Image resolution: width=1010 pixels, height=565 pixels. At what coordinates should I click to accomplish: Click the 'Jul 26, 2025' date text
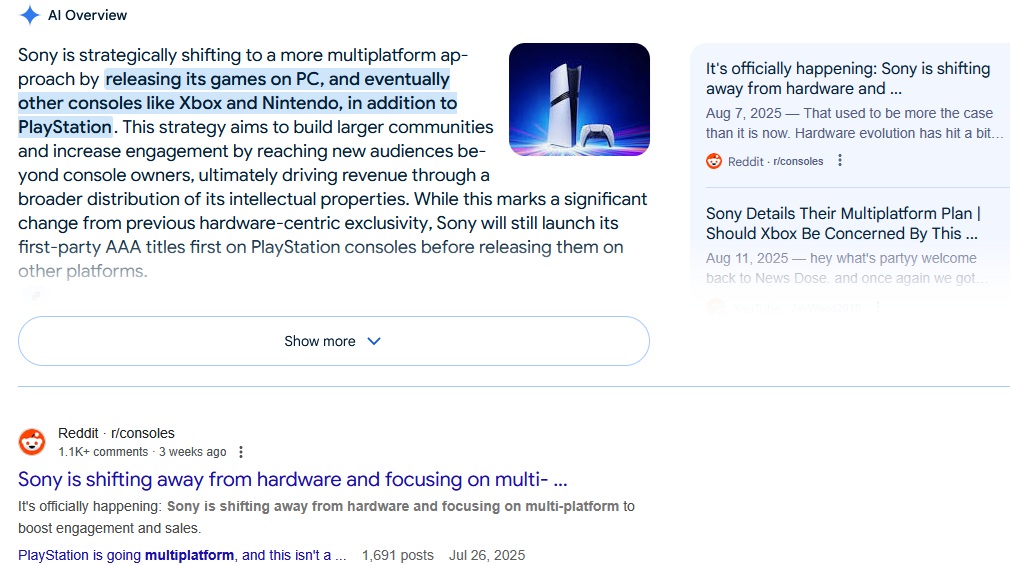487,555
